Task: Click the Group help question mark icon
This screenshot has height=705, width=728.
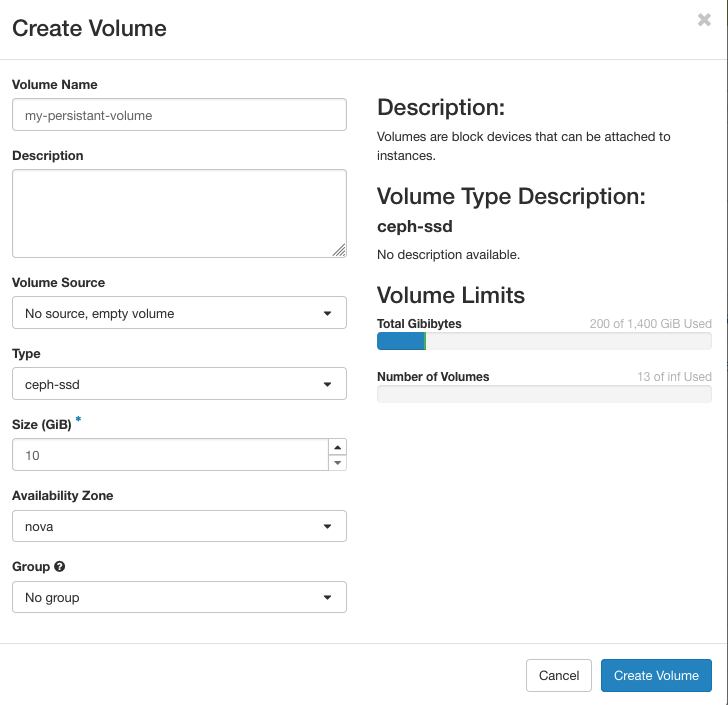Action: coord(60,567)
